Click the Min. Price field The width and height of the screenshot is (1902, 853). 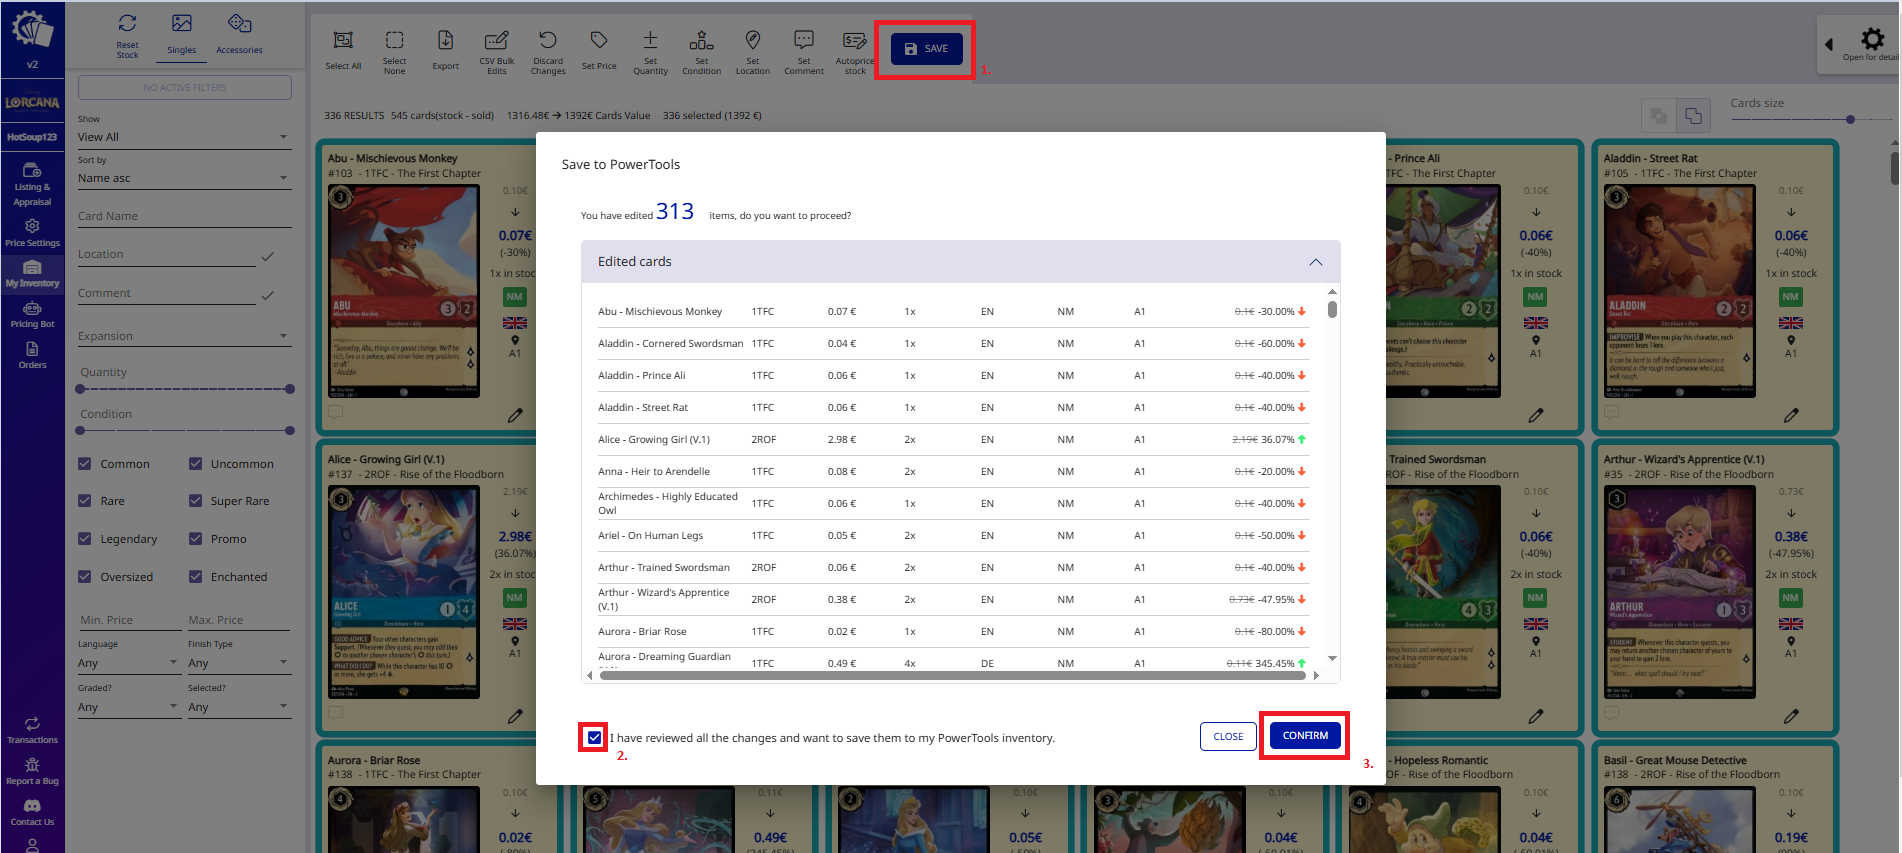128,620
